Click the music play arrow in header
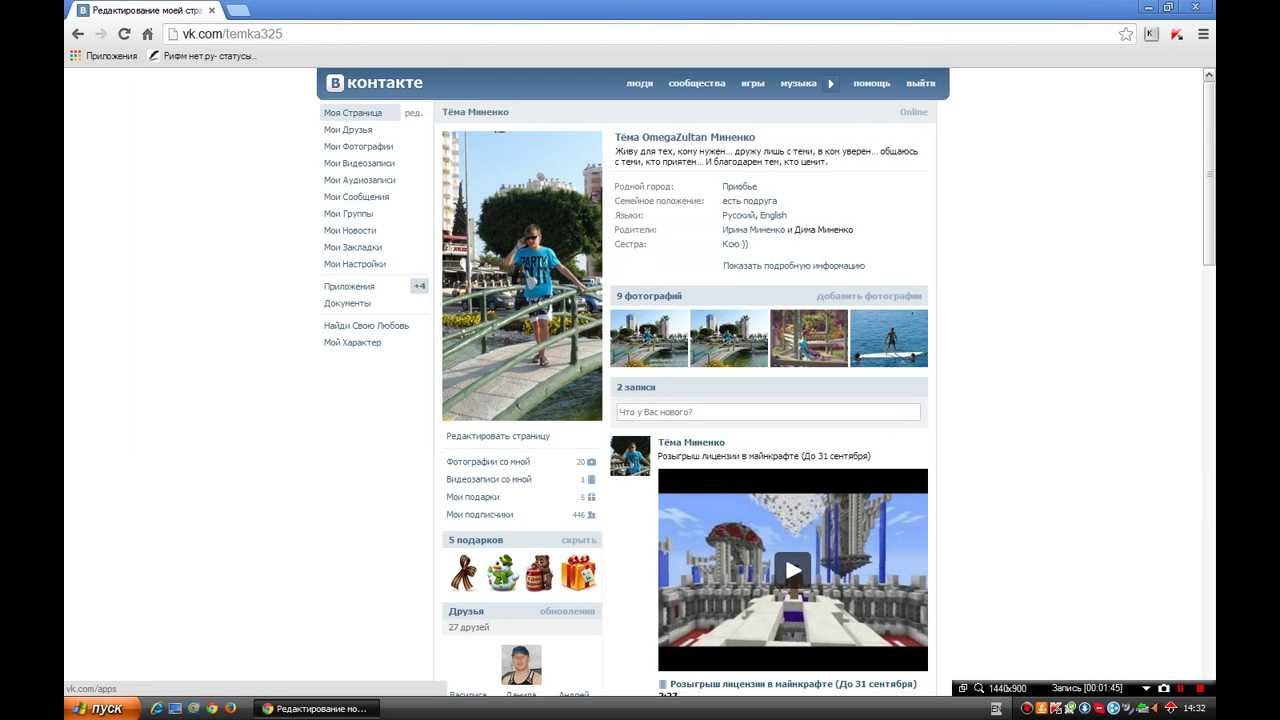Image resolution: width=1280 pixels, height=720 pixels. [x=830, y=84]
